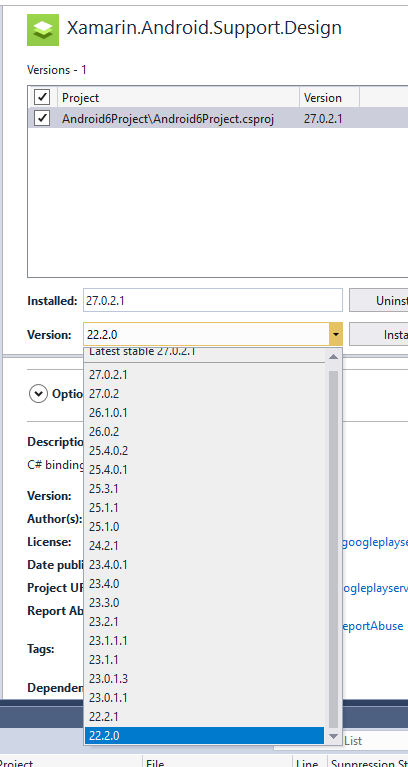Select version 22.2.1 from list

coord(204,717)
